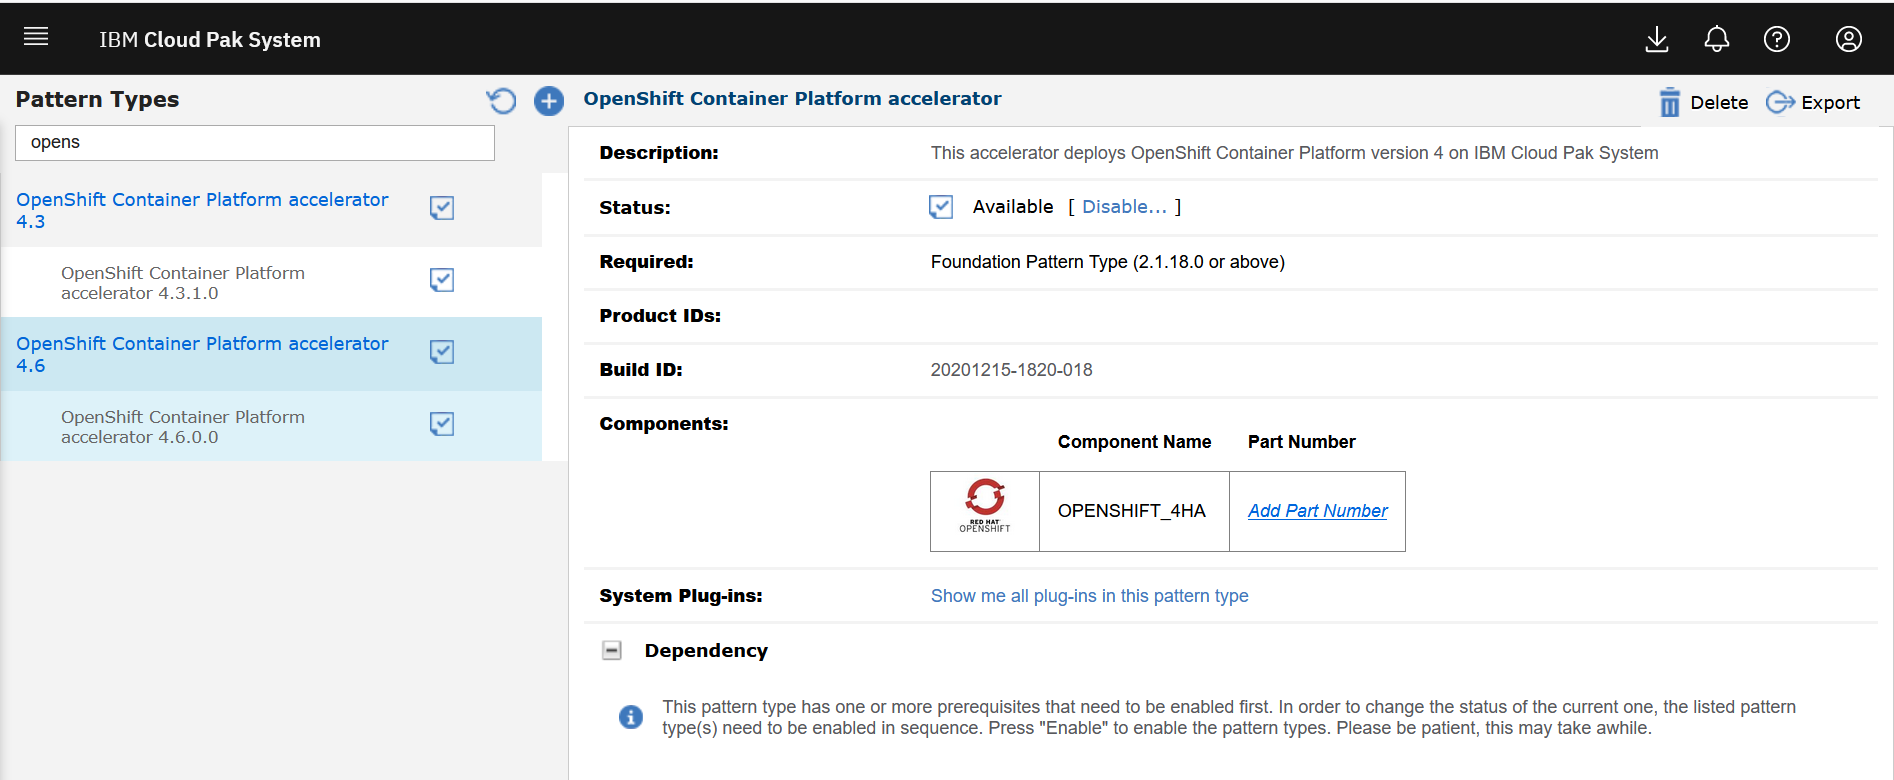
Task: Click the Export button label
Action: click(1830, 103)
